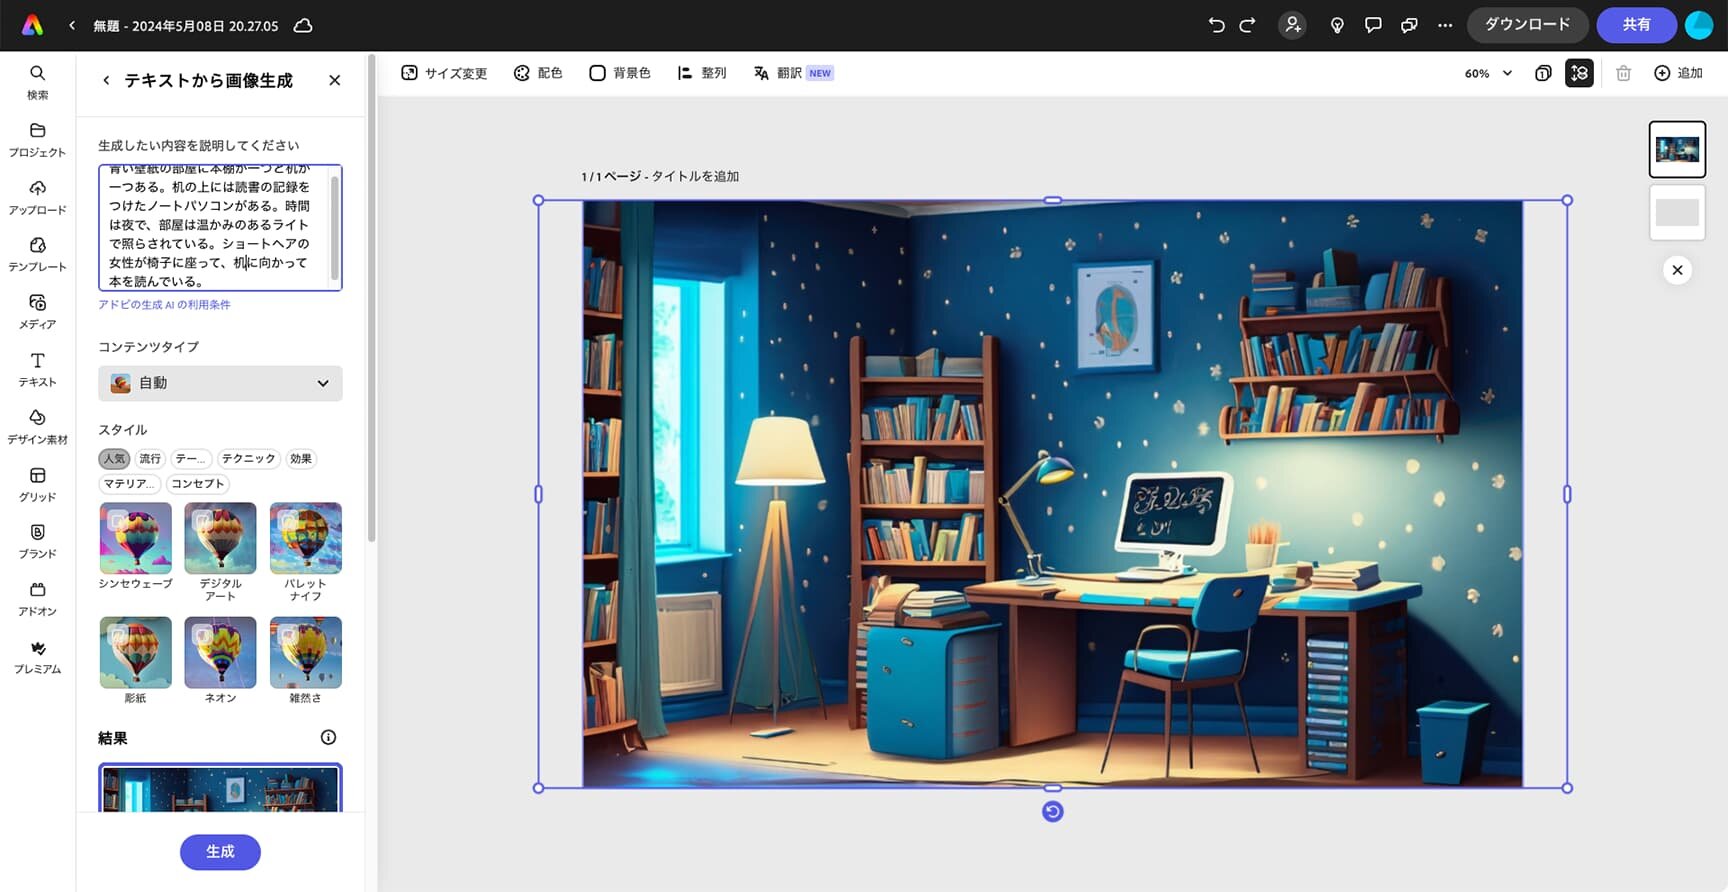Select the コンセプト style filter chip
The image size is (1728, 892).
pyautogui.click(x=198, y=483)
